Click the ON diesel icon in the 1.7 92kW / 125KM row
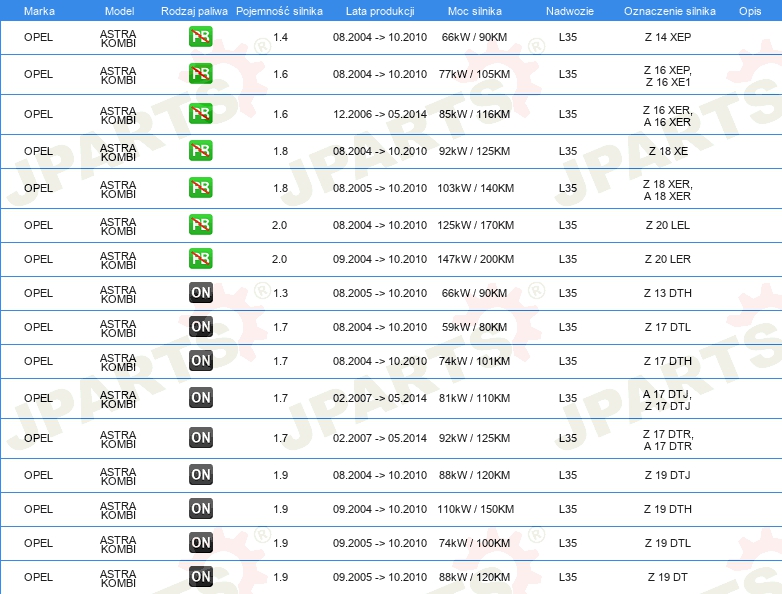 [x=200, y=438]
